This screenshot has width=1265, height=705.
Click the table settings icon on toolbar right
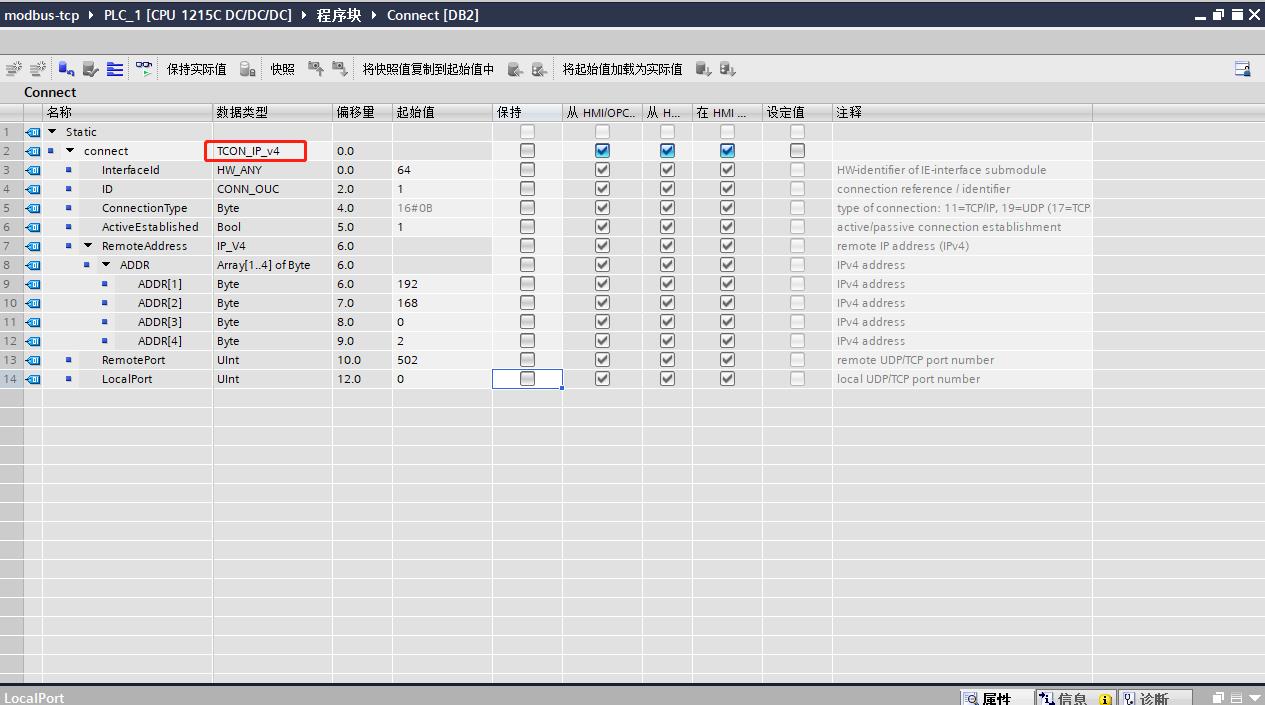(x=1242, y=69)
